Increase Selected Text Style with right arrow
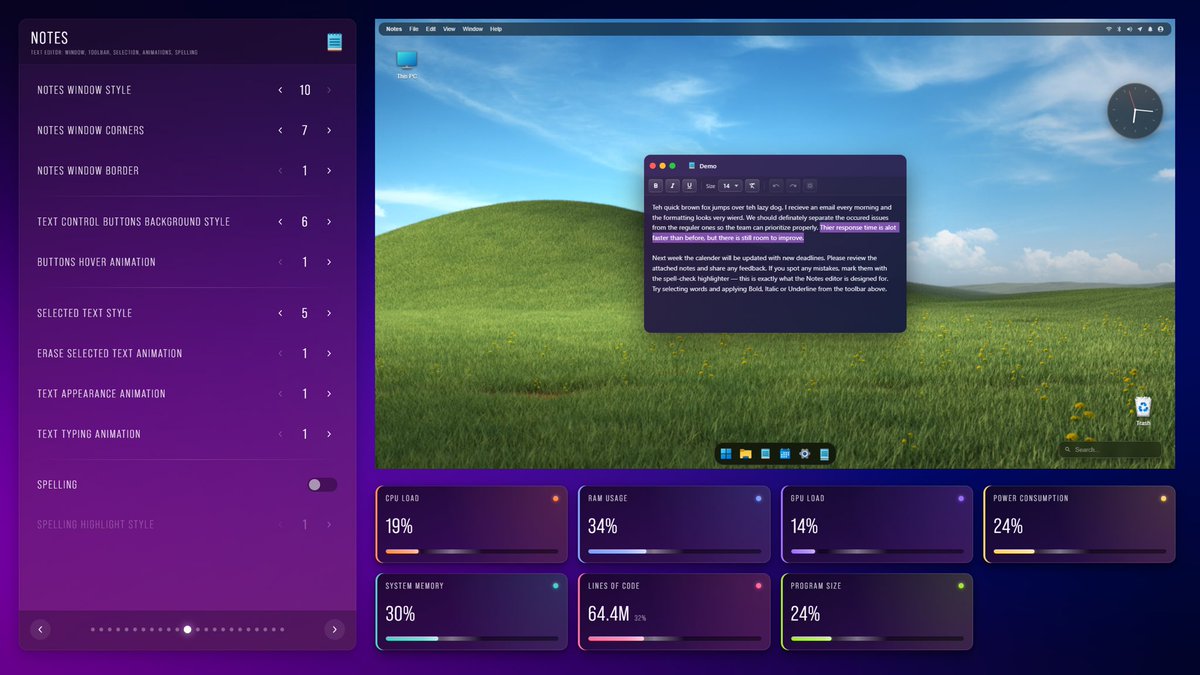Screen dimensions: 1200x675 click(329, 313)
